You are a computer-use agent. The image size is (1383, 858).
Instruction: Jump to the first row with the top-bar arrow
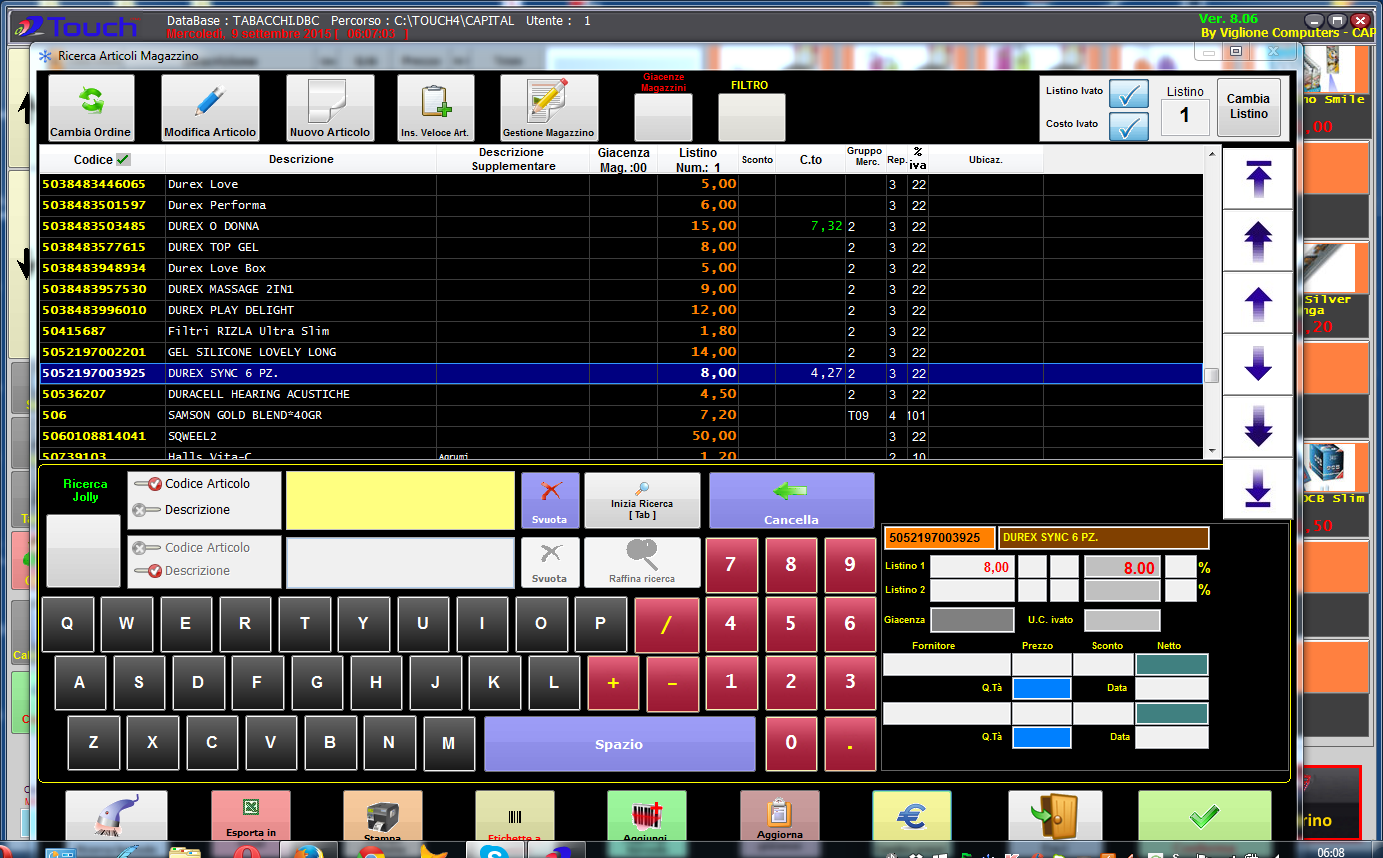tap(1258, 178)
